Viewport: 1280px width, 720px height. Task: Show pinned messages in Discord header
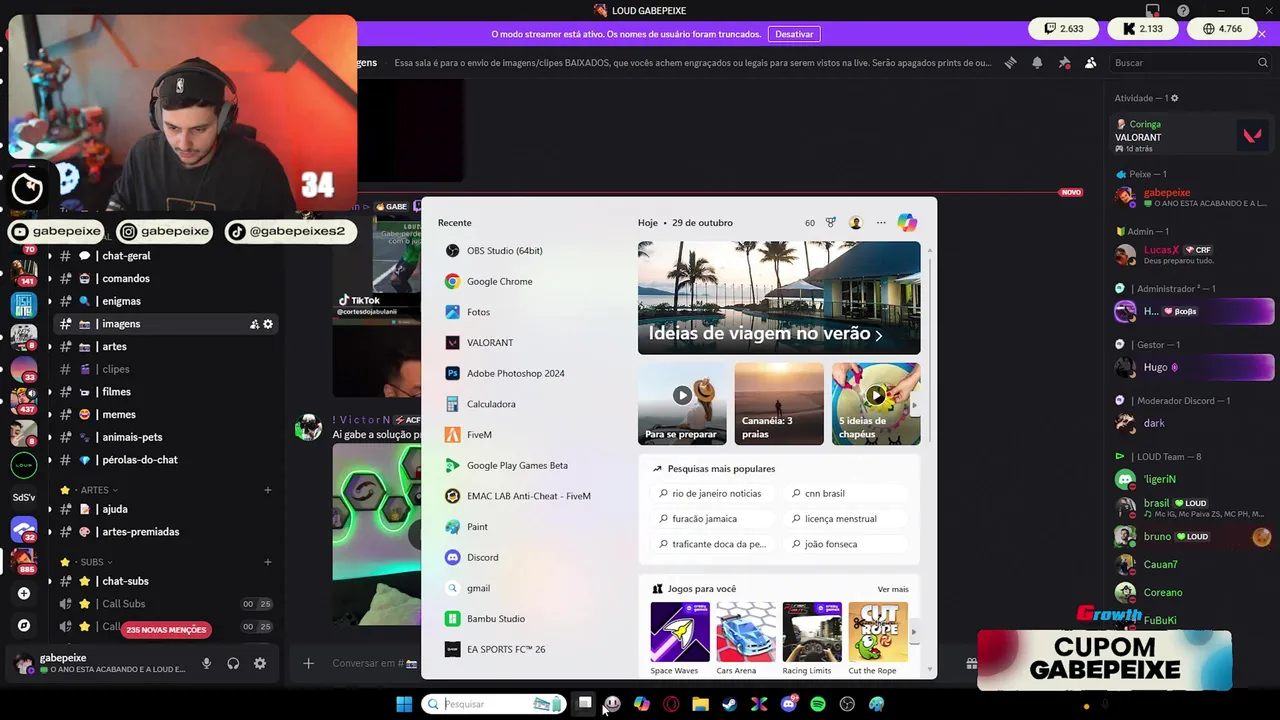[x=1064, y=62]
